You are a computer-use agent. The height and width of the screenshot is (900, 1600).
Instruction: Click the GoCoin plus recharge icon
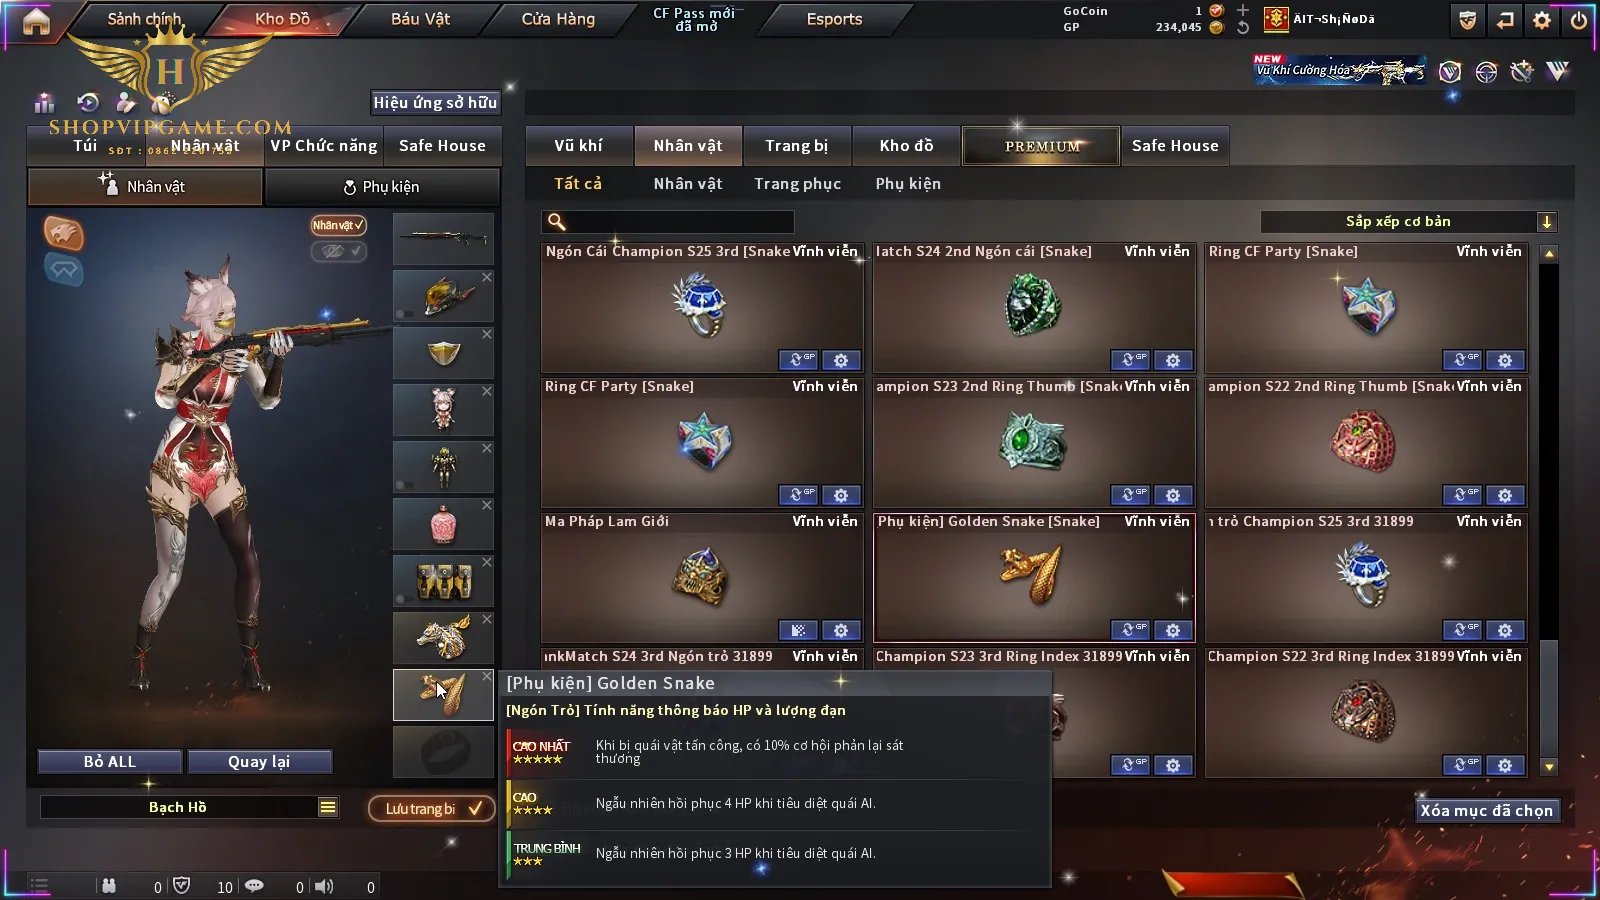point(1243,10)
